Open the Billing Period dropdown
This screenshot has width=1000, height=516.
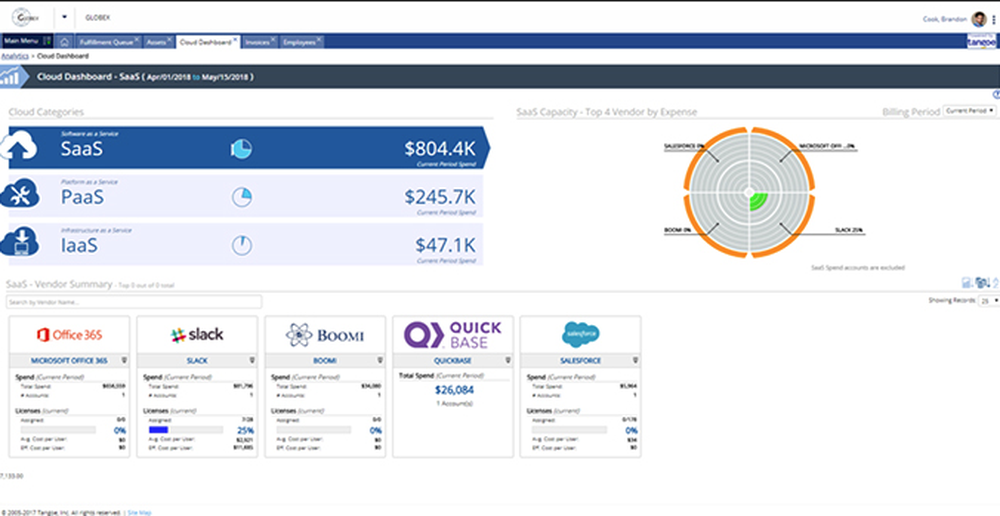coord(969,111)
